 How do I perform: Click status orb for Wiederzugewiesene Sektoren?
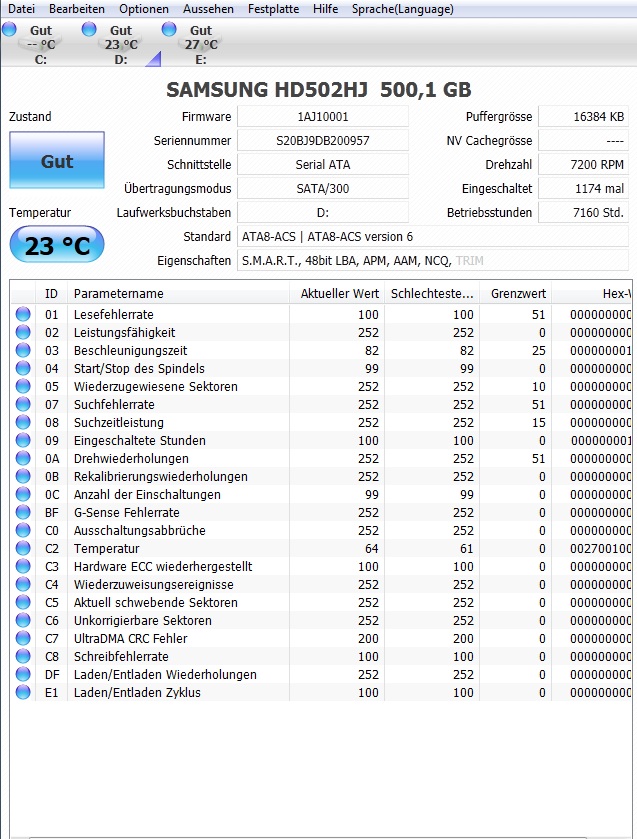(23, 386)
